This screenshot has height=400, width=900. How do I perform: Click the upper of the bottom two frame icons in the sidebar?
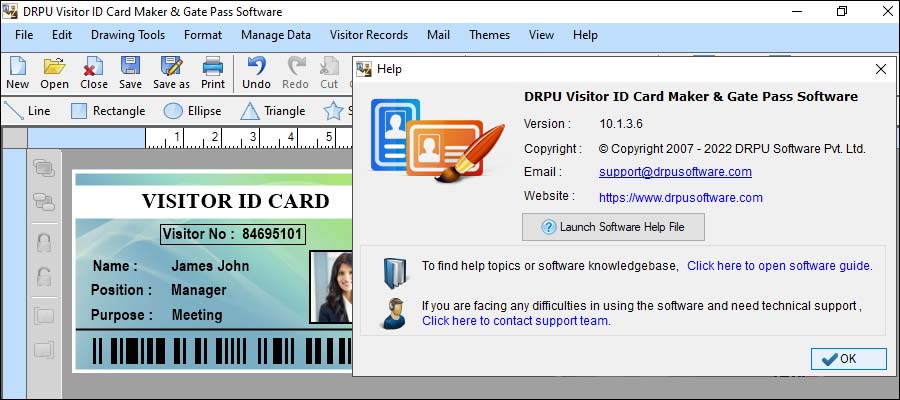pos(44,316)
